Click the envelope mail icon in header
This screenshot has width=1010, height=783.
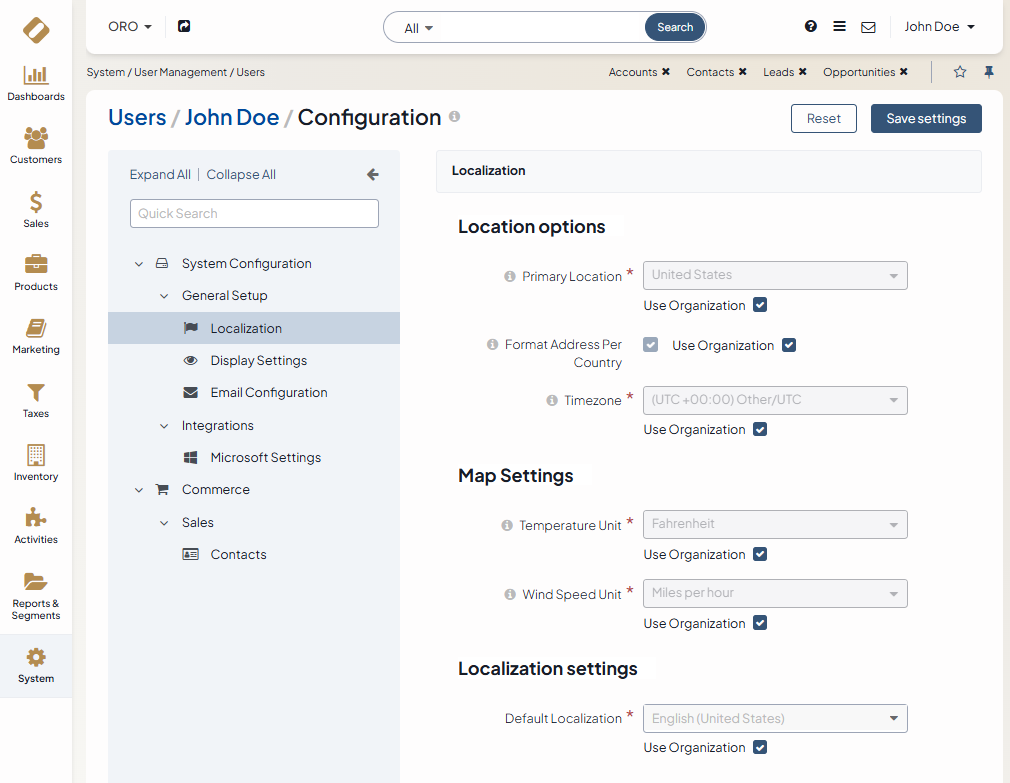pyautogui.click(x=868, y=27)
